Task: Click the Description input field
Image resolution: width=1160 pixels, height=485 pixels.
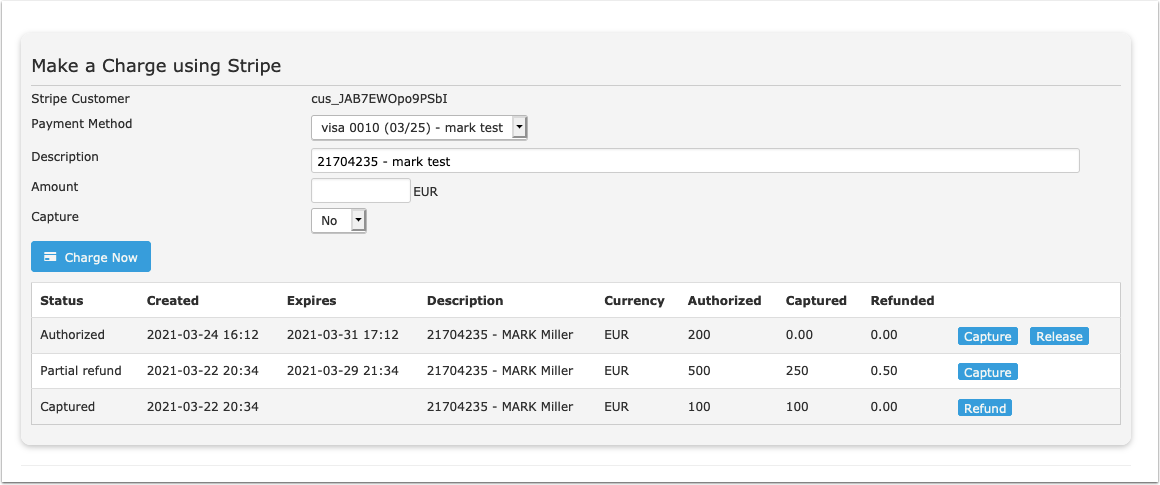Action: pos(695,160)
